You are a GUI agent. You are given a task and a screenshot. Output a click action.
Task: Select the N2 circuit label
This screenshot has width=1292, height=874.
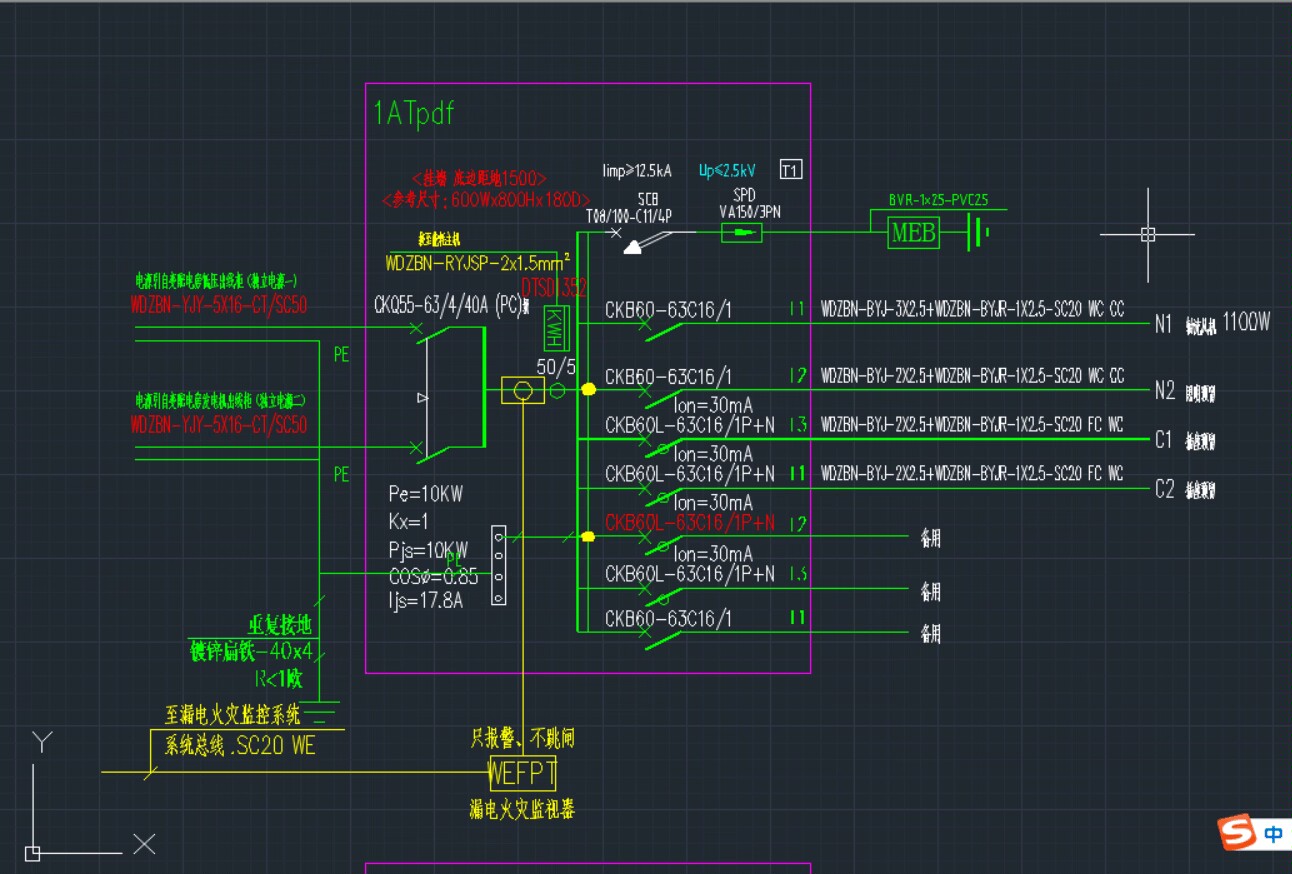(1165, 391)
